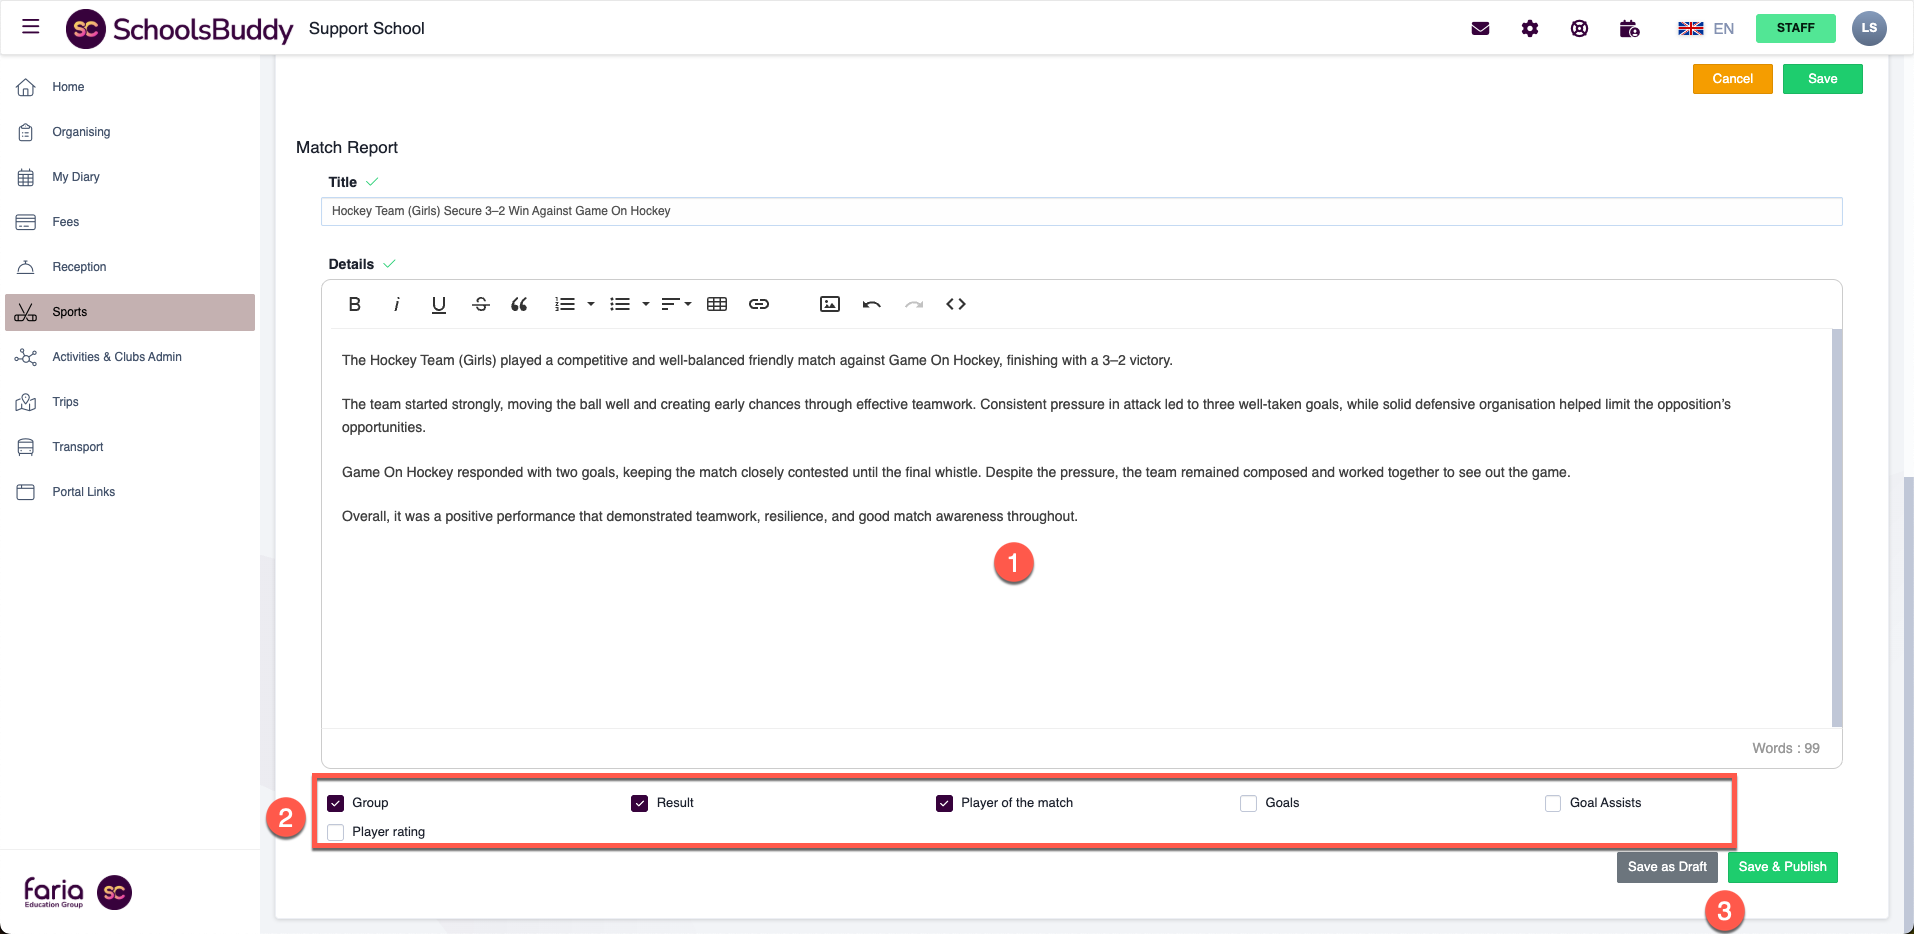Apply strikethrough formatting
The image size is (1914, 934).
click(481, 304)
